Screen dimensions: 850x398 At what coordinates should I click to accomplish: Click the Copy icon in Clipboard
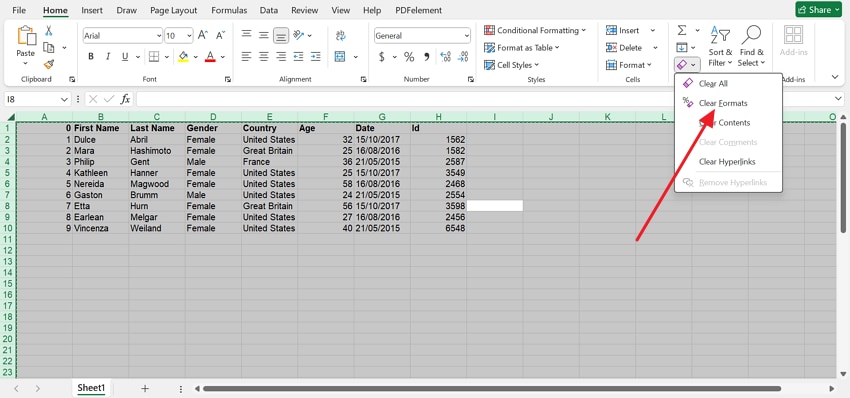pos(49,48)
